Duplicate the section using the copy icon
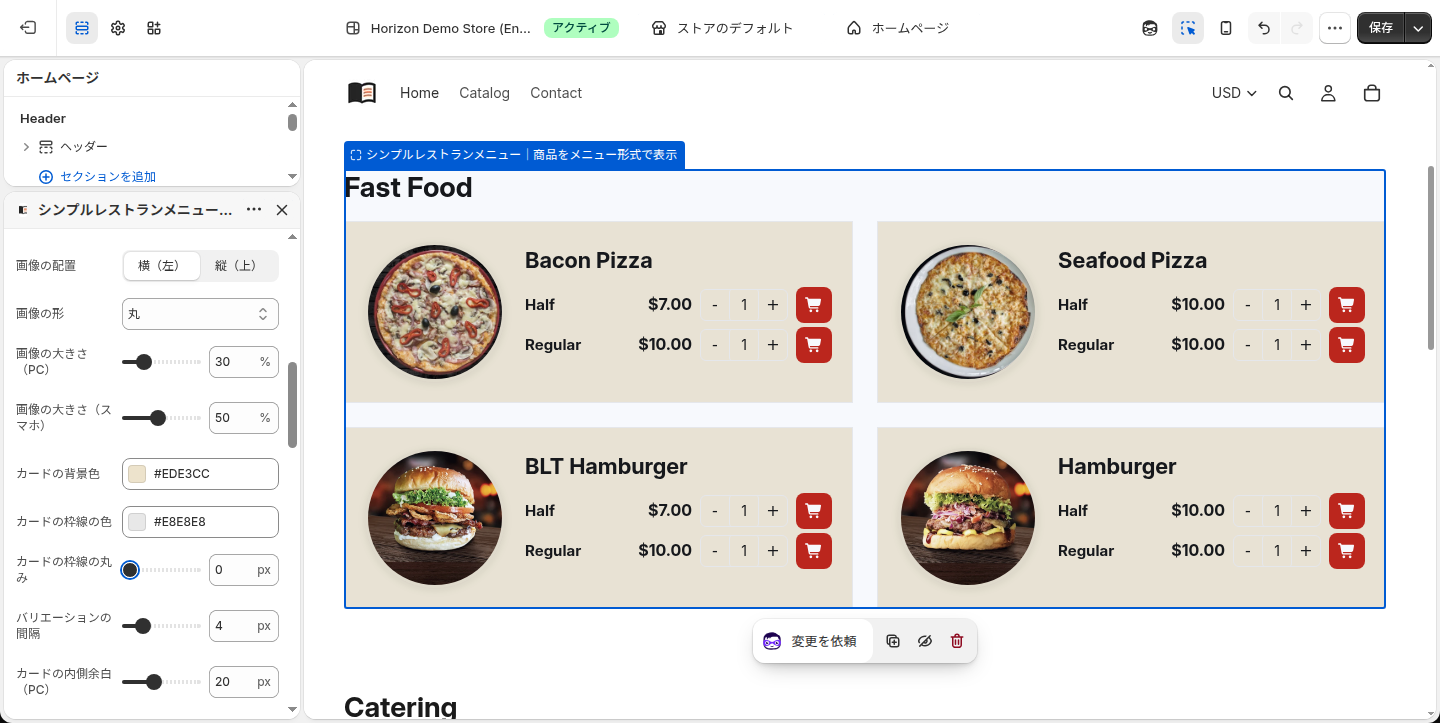The height and width of the screenshot is (723, 1440). [893, 641]
